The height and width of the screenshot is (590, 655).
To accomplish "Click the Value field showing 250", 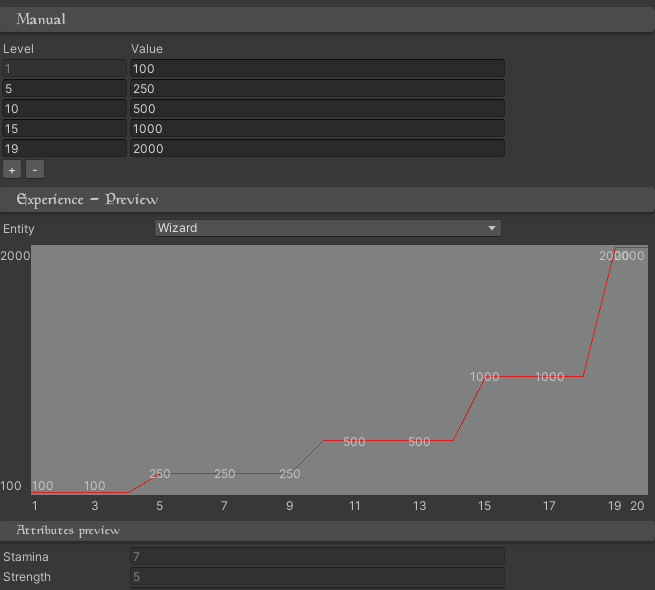I will (x=317, y=88).
